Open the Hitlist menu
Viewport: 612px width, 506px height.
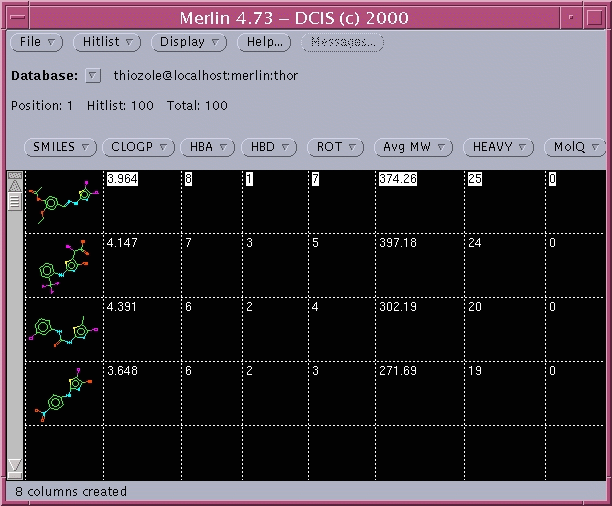pos(107,42)
